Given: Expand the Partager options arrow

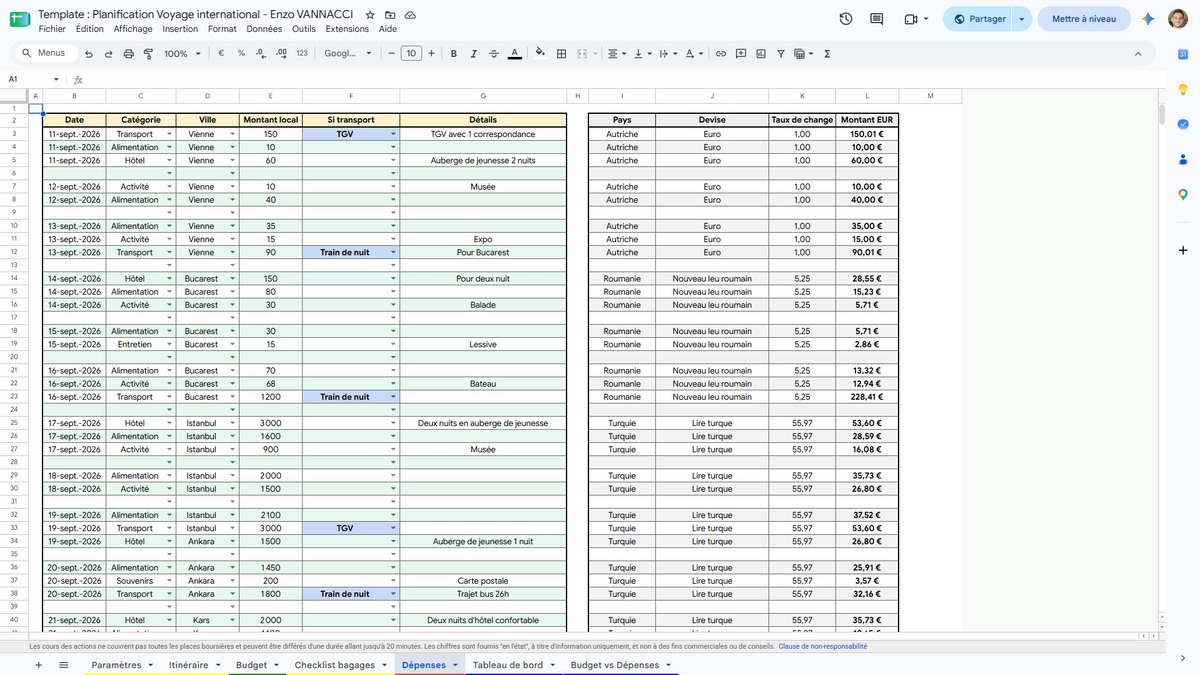Looking at the screenshot, I should point(1021,19).
